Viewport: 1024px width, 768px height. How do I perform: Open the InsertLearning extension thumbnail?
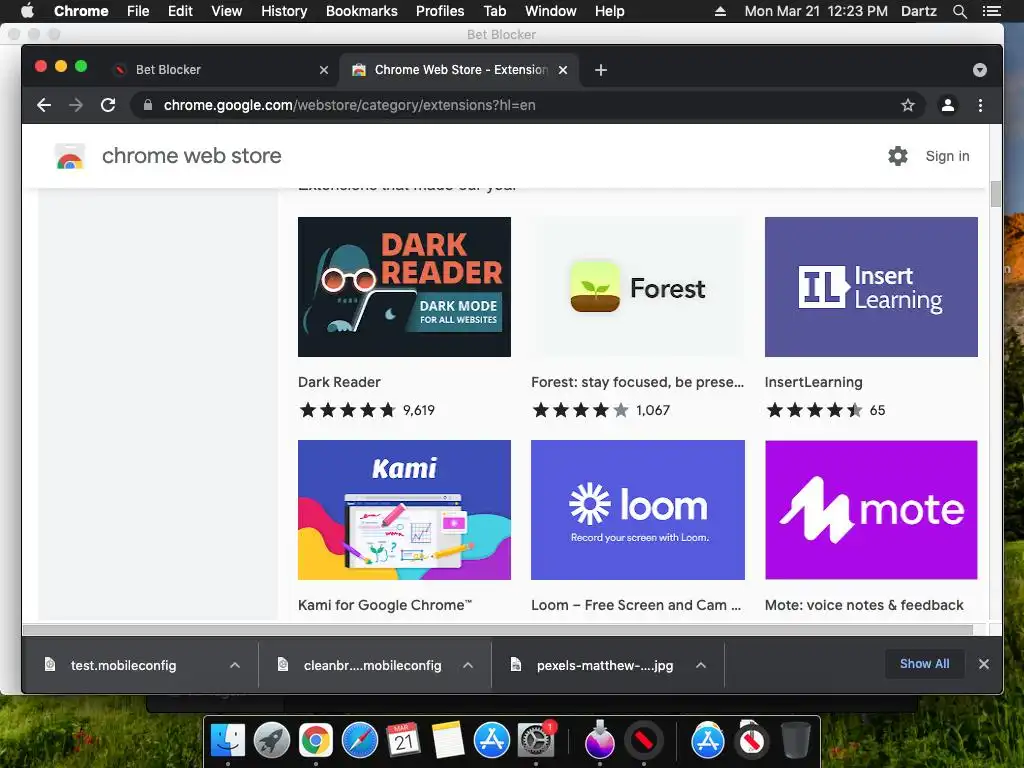(871, 287)
